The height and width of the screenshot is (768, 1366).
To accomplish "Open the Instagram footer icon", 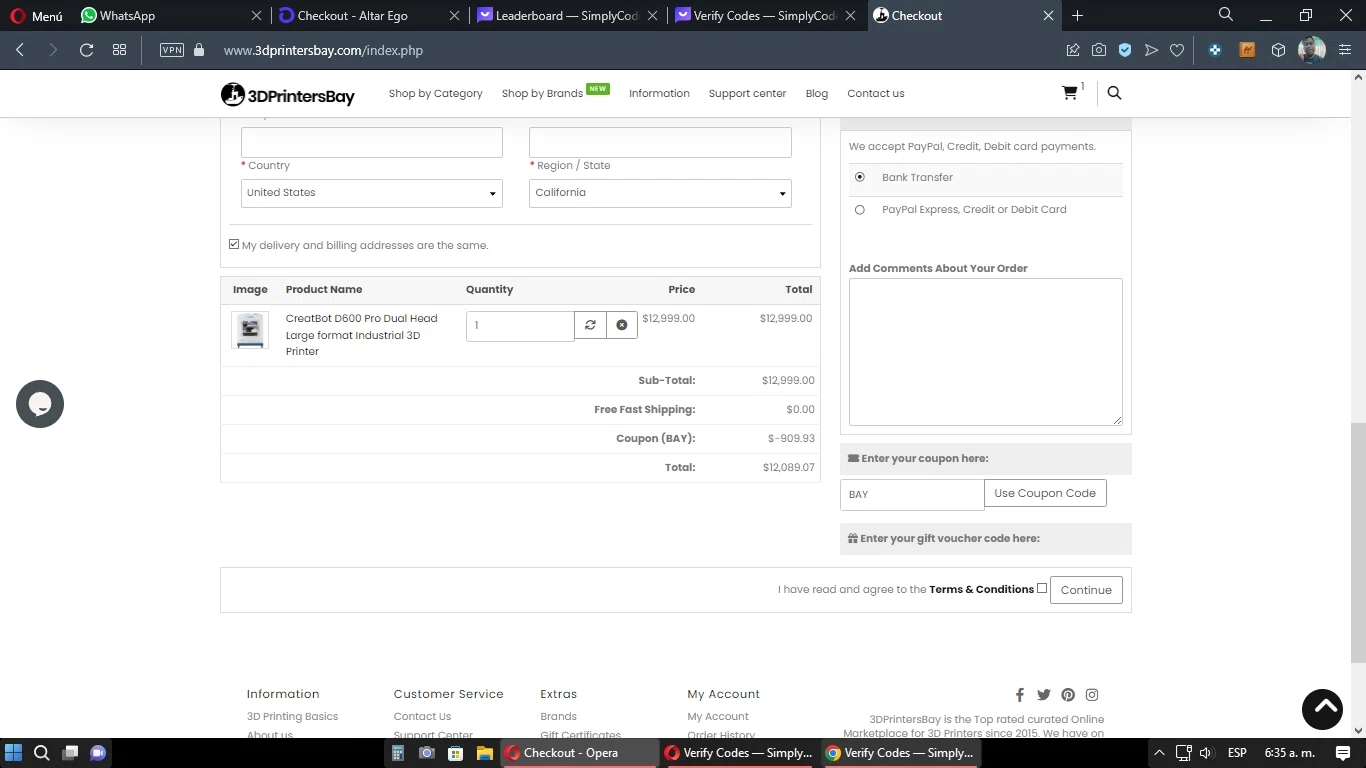I will [x=1092, y=695].
